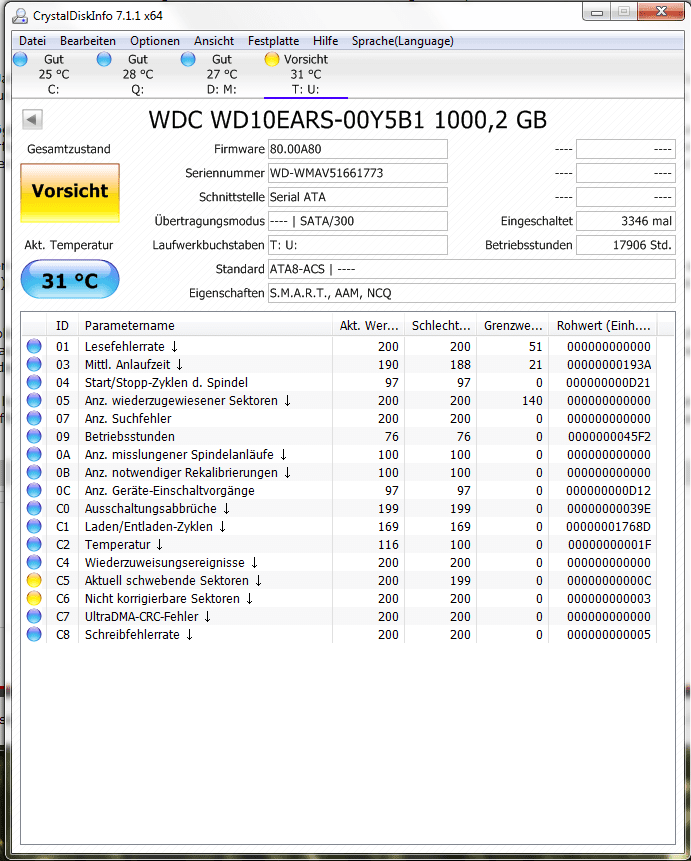
Task: Open the Hilfe menu
Action: (325, 41)
